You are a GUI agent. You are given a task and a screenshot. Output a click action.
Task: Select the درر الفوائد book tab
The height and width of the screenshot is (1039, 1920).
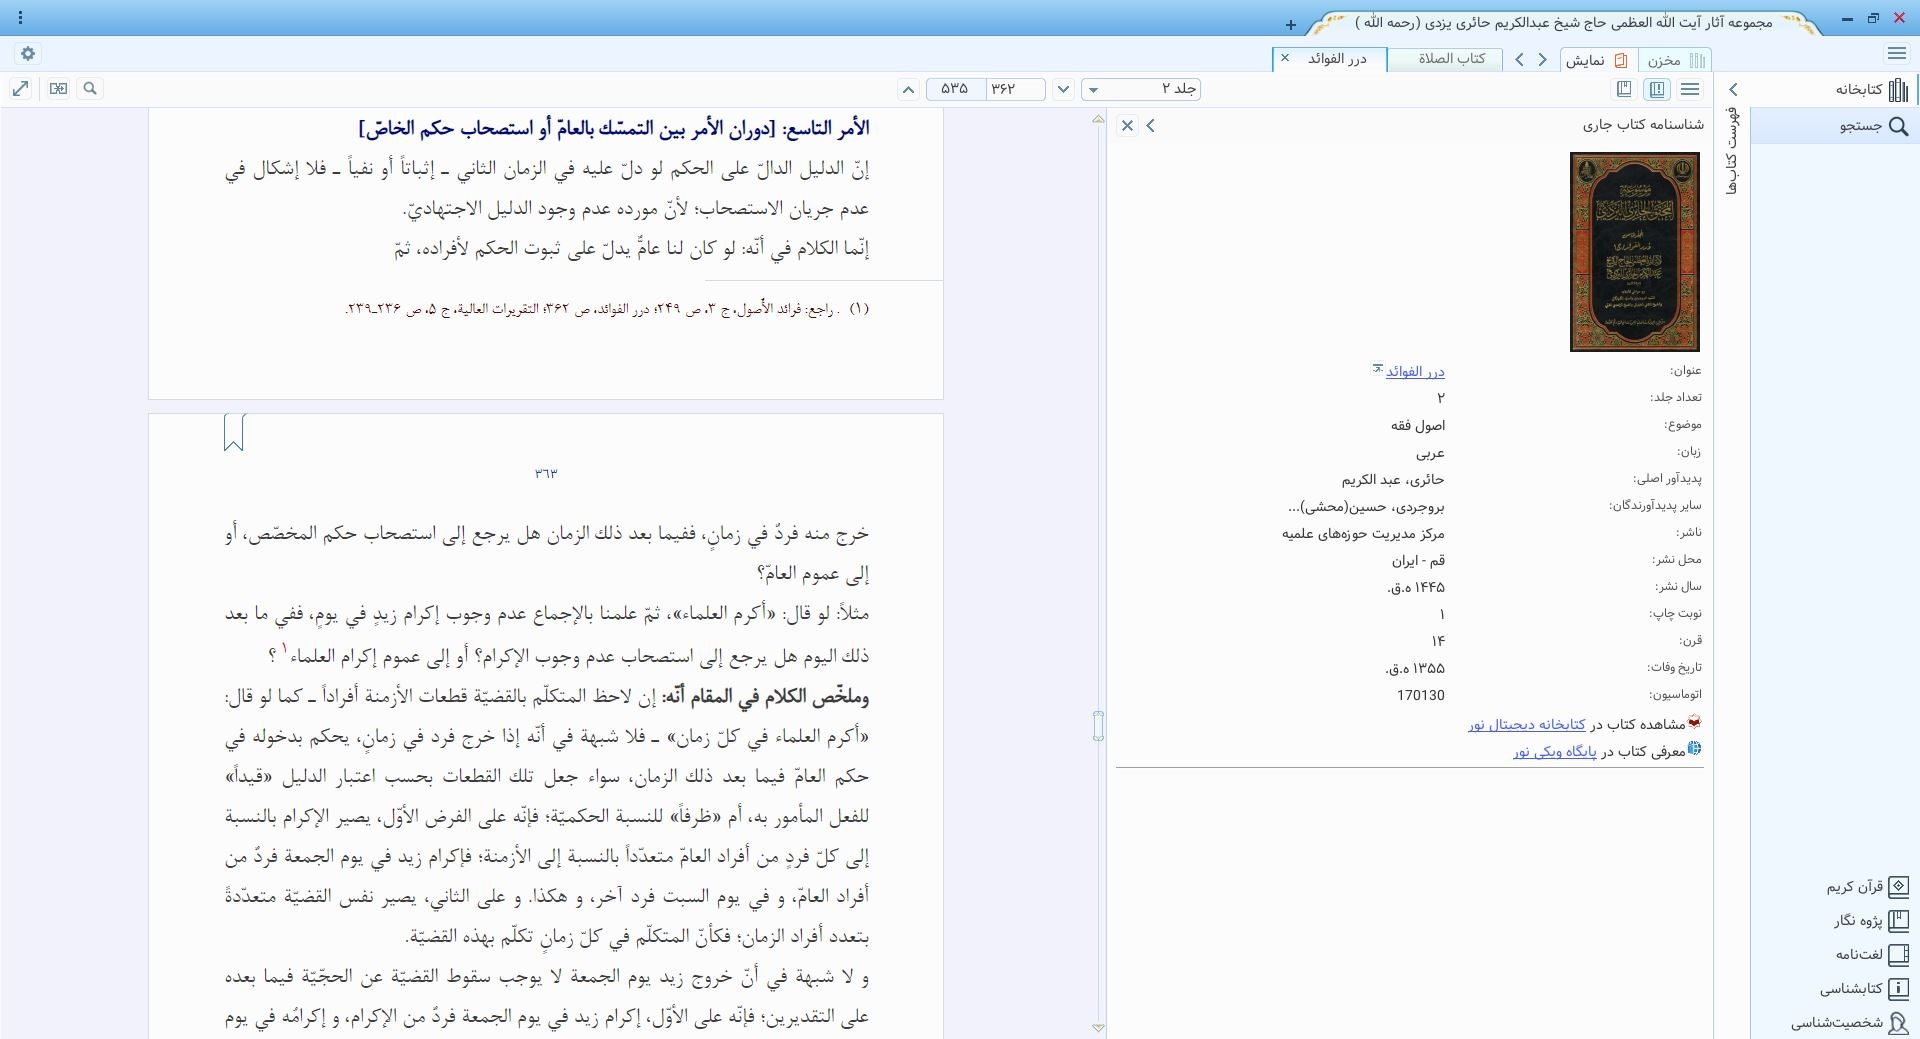[x=1338, y=59]
